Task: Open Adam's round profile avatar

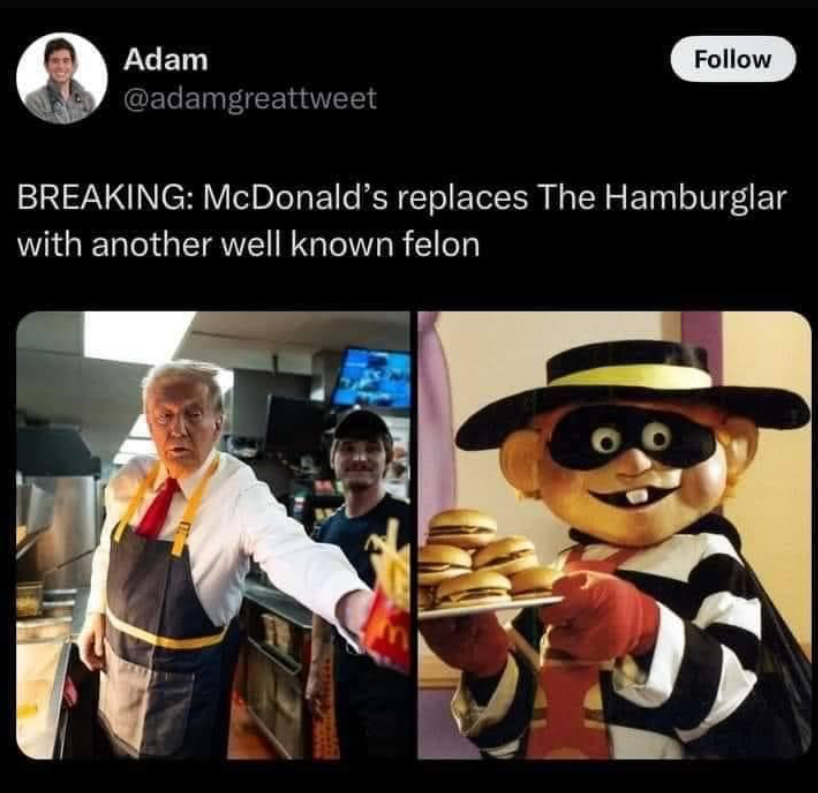Action: [x=62, y=78]
